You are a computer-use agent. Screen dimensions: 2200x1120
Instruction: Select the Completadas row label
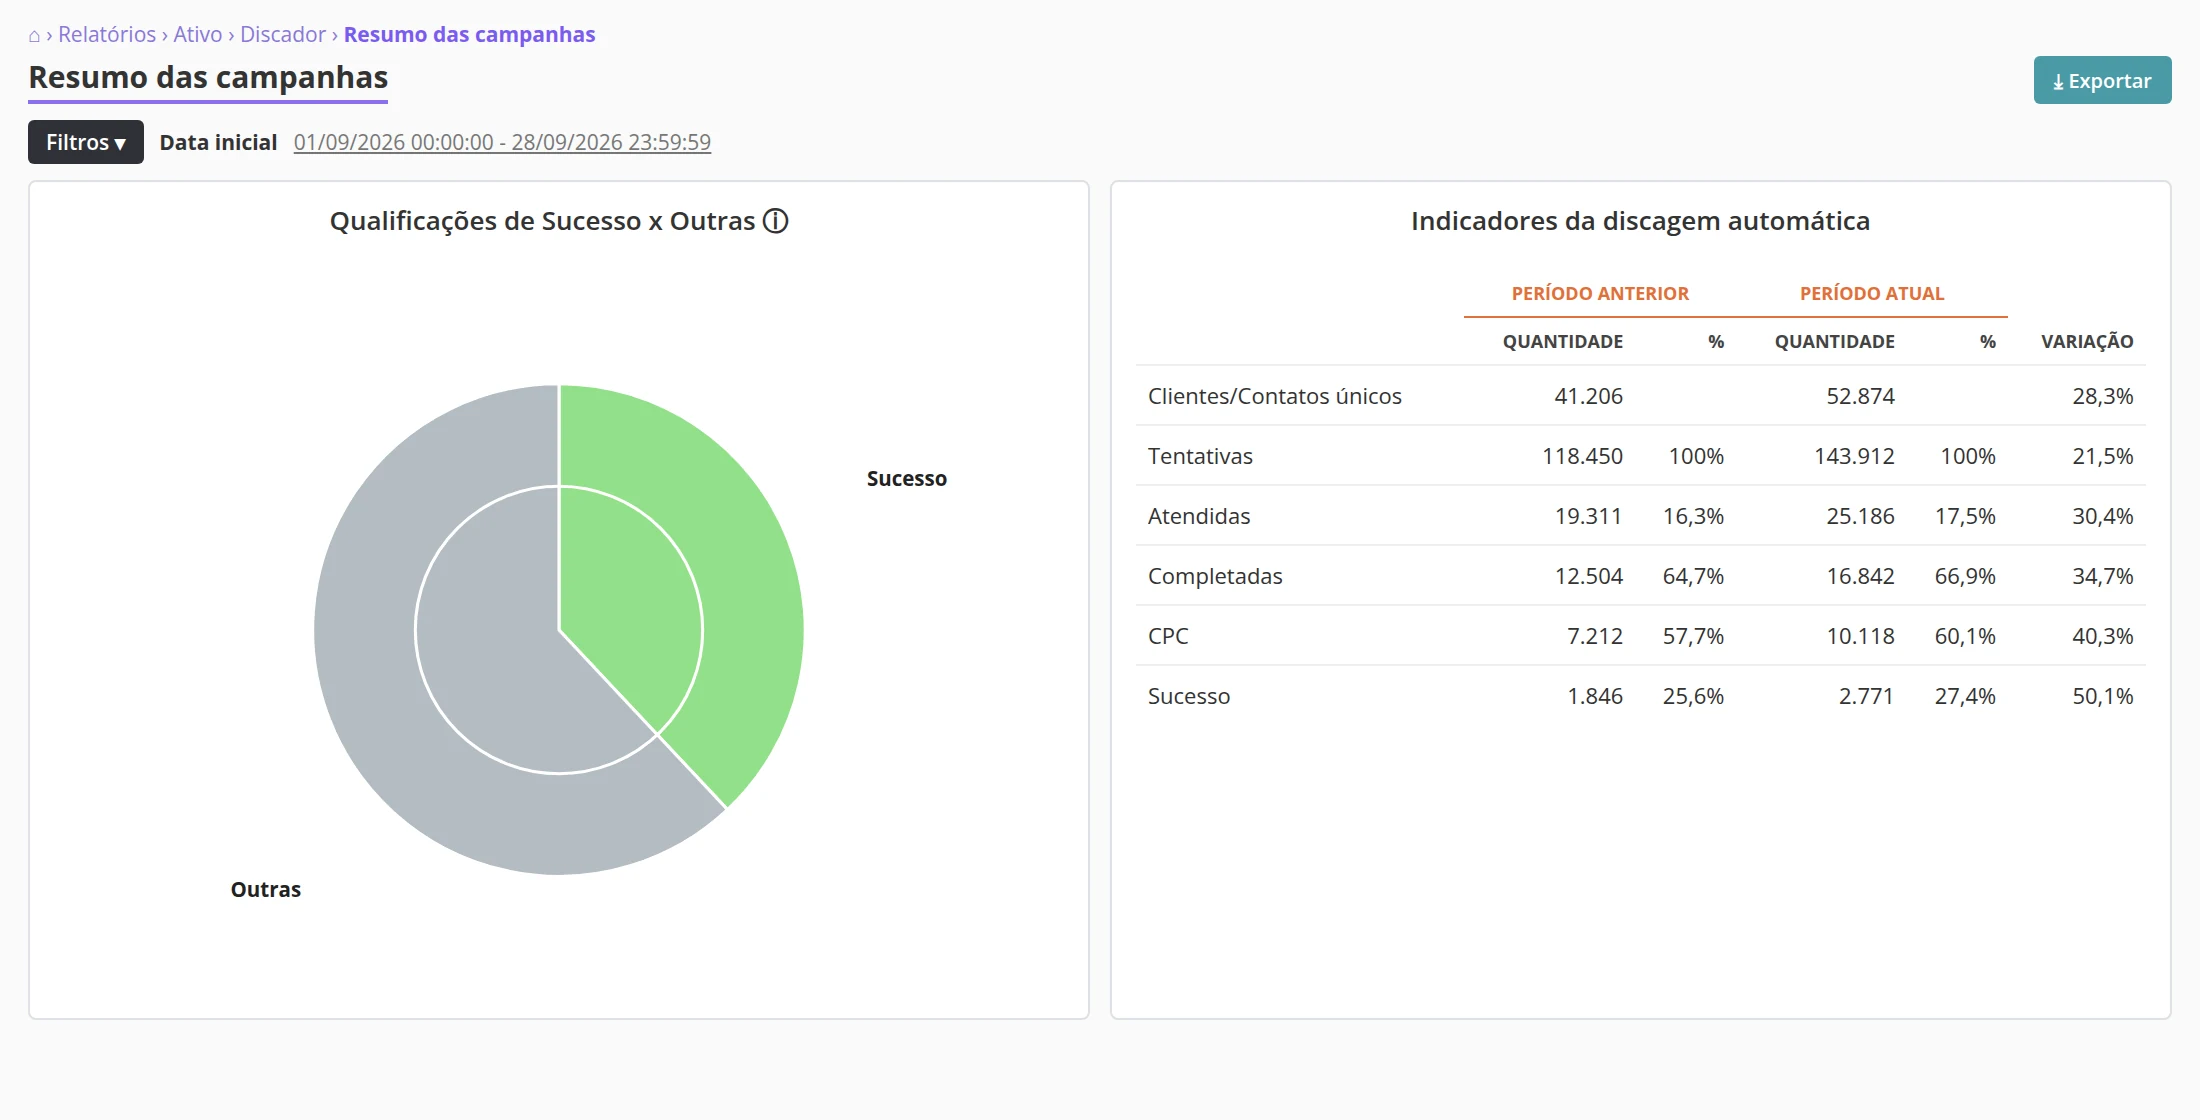(1215, 576)
